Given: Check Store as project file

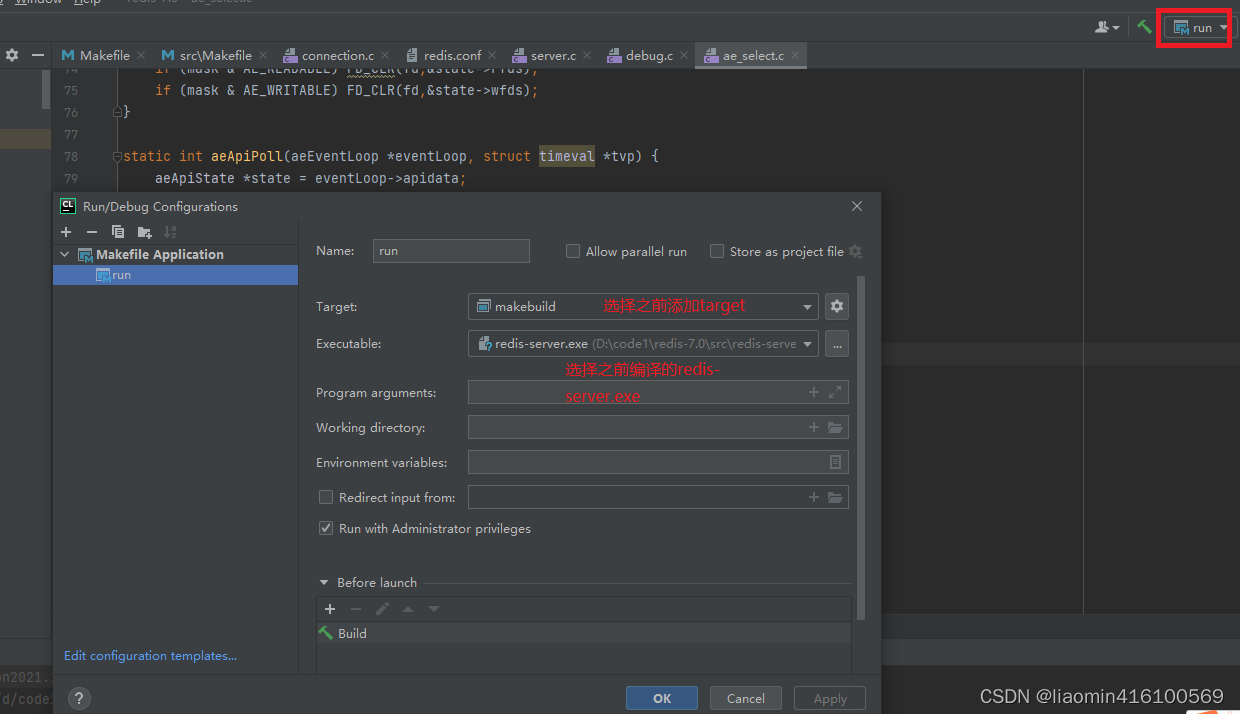Looking at the screenshot, I should (717, 252).
